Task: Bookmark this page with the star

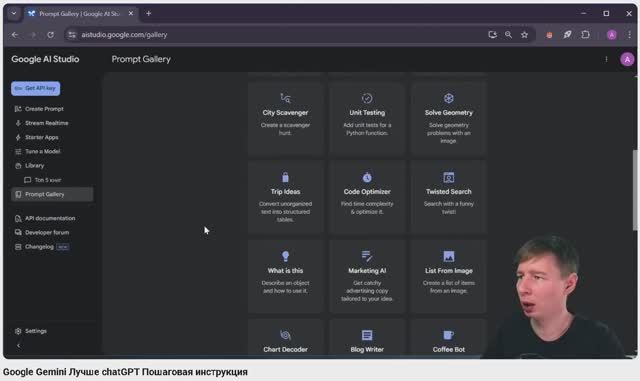Action: pos(524,35)
